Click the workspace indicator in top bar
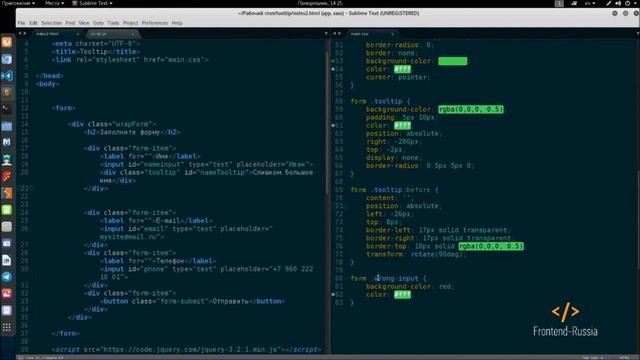The height and width of the screenshot is (360, 640). point(559,3)
